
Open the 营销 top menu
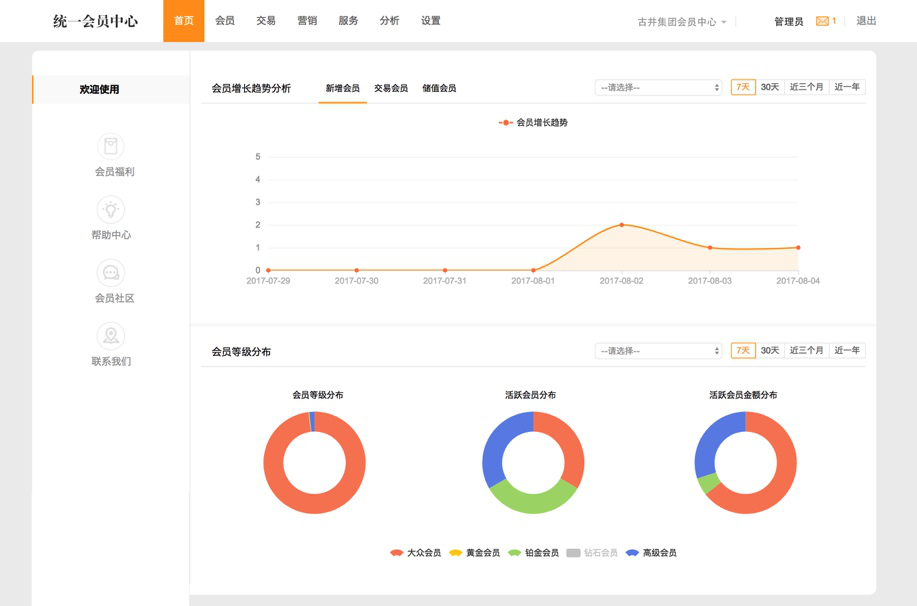click(307, 21)
